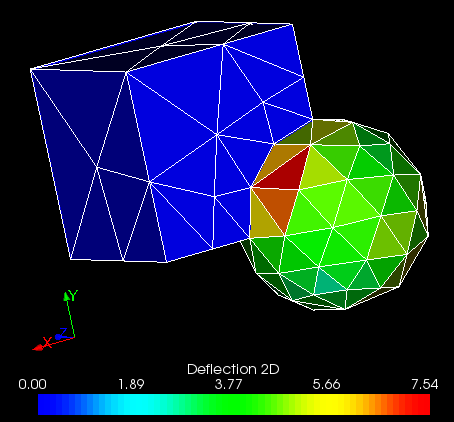The height and width of the screenshot is (422, 454).
Task: Click the red end of color bar
Action: [422, 404]
